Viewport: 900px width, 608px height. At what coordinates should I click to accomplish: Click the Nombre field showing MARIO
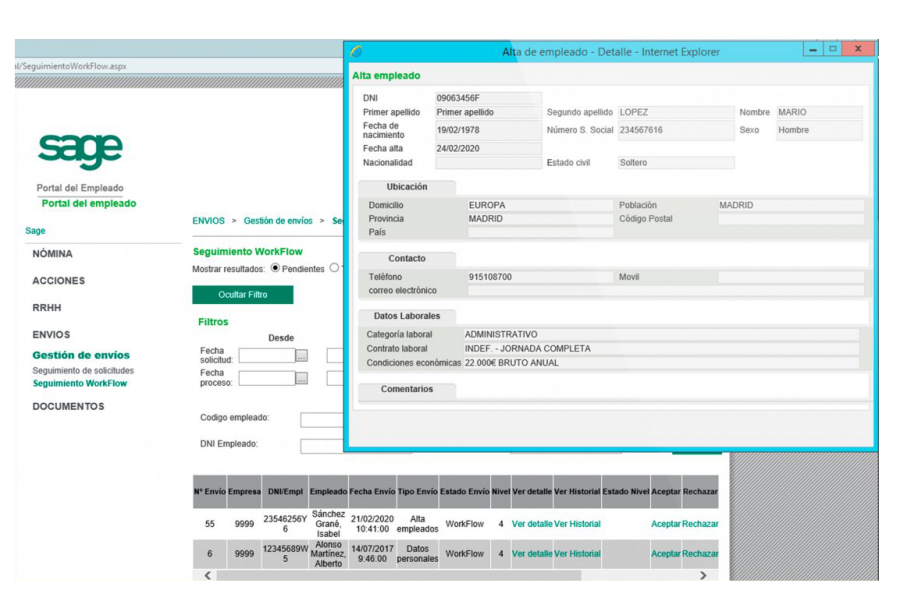click(820, 113)
